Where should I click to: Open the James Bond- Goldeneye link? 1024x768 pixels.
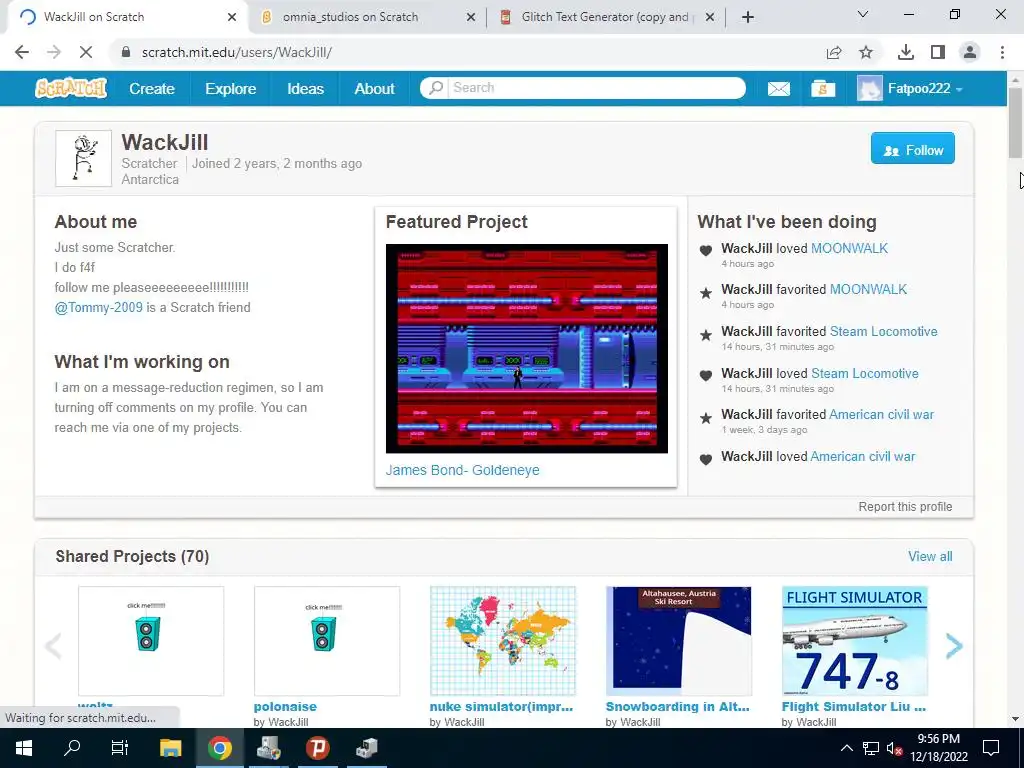(x=462, y=470)
